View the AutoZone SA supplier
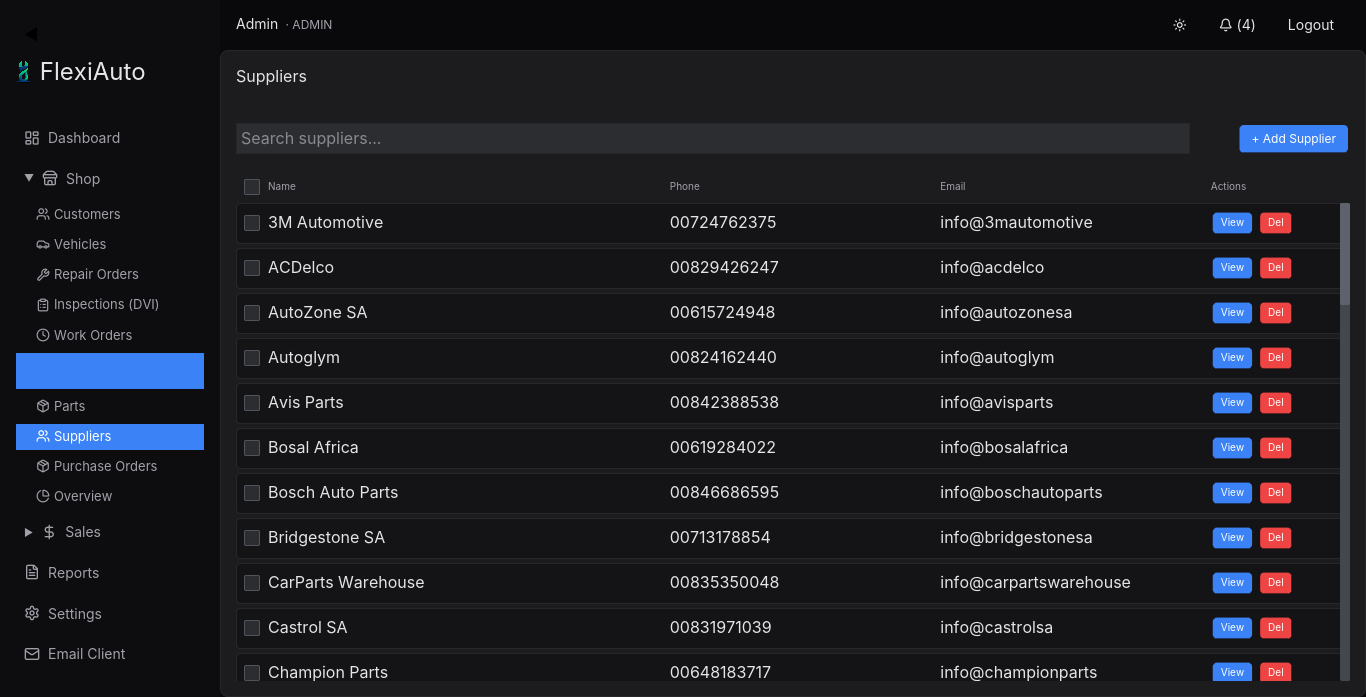Screen dimensions: 1366x697 1232,313
